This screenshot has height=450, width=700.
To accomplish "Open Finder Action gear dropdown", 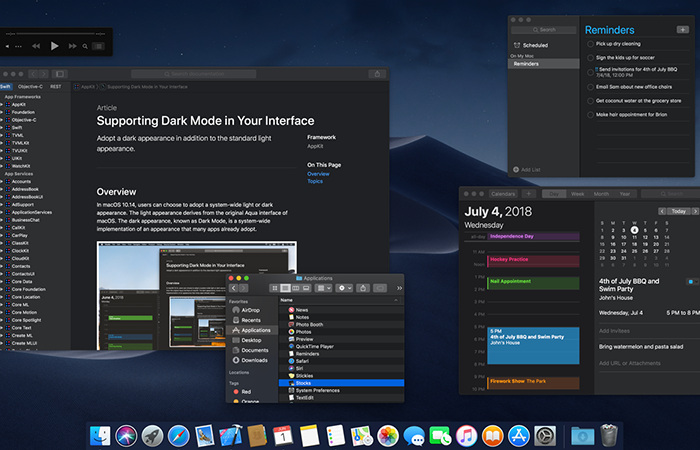I will 344,288.
